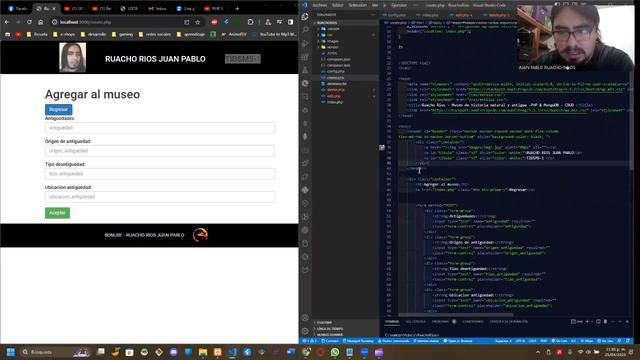Click the TIDSM5-1 header text
The width and height of the screenshot is (640, 360).
point(242,59)
